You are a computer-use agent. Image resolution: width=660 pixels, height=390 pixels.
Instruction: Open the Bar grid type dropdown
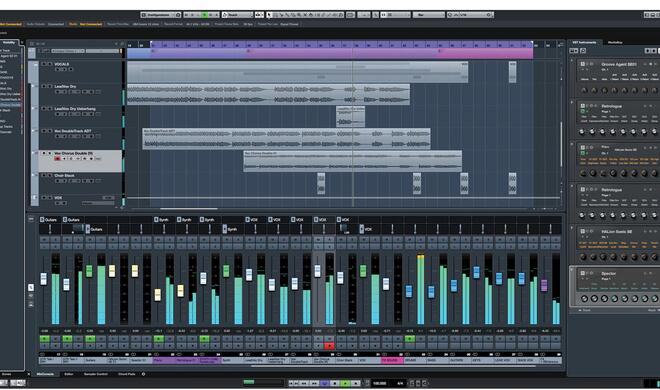[x=428, y=15]
